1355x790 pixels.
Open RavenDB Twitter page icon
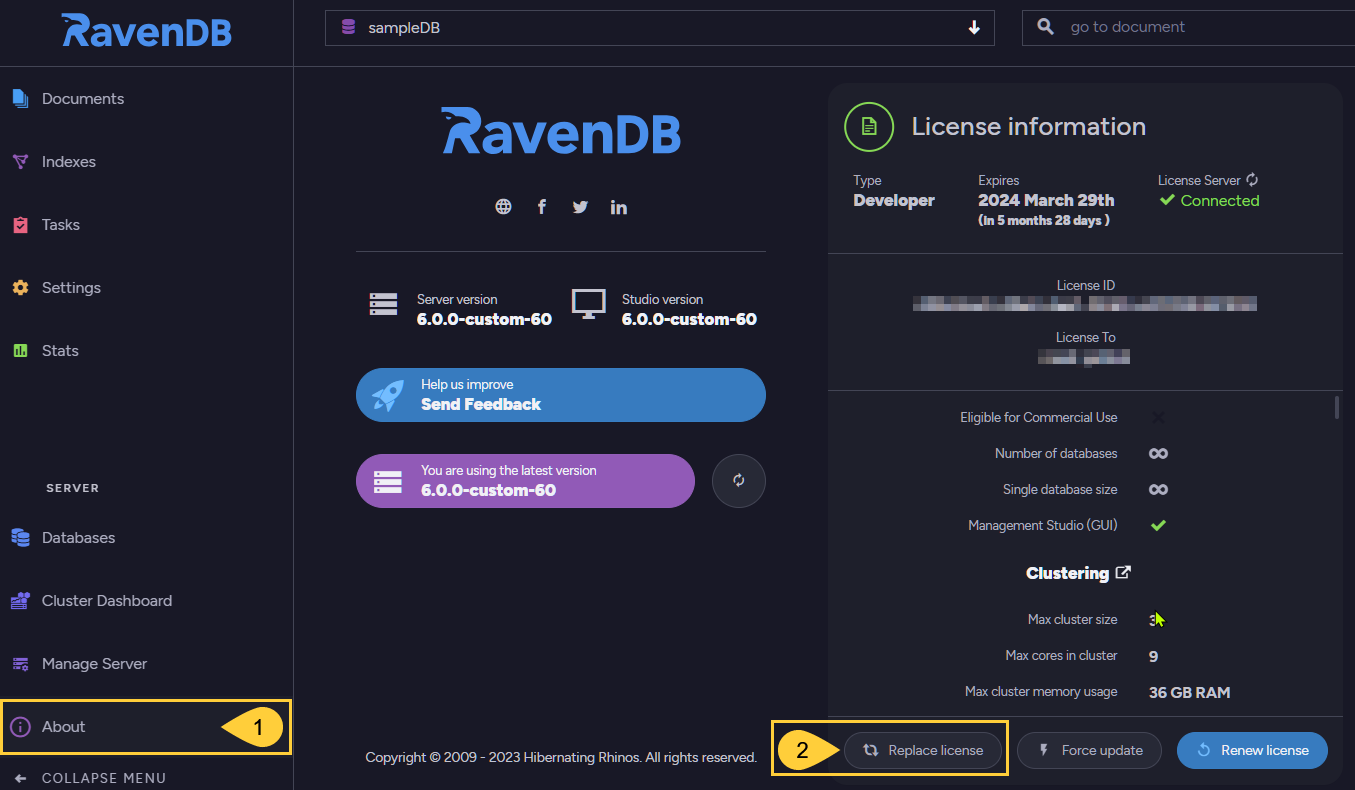coord(580,207)
